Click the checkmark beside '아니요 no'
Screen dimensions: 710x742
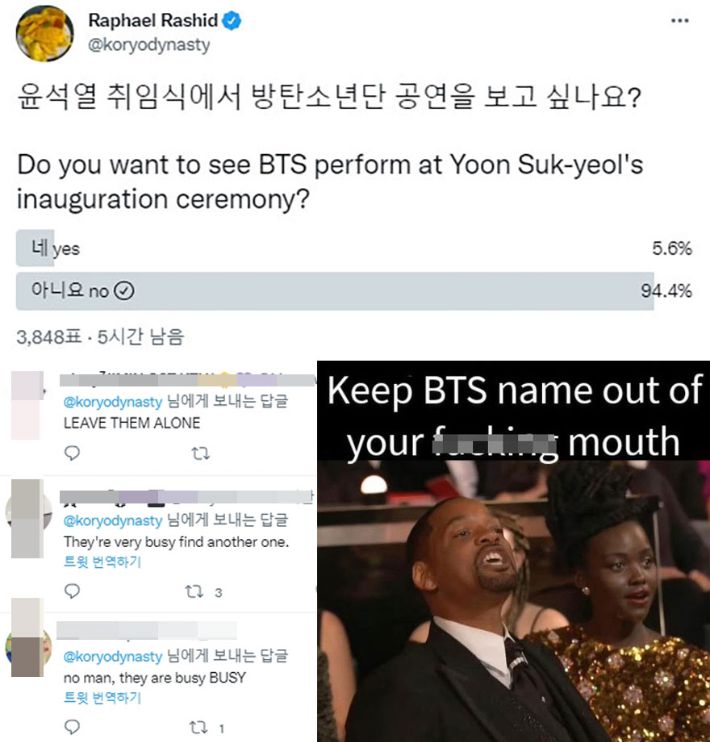tap(124, 291)
